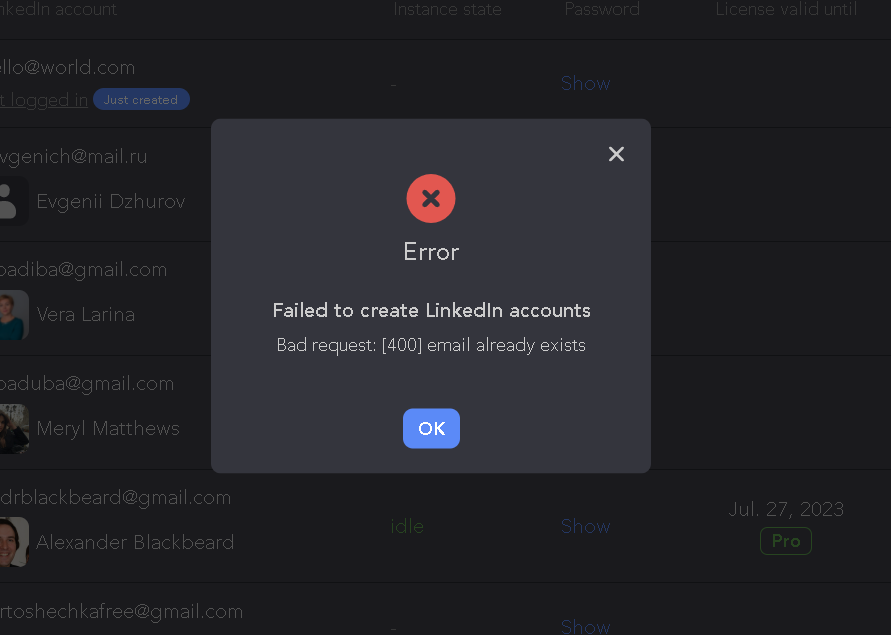
Task: Sort by the Instance state column header
Action: pyautogui.click(x=447, y=9)
